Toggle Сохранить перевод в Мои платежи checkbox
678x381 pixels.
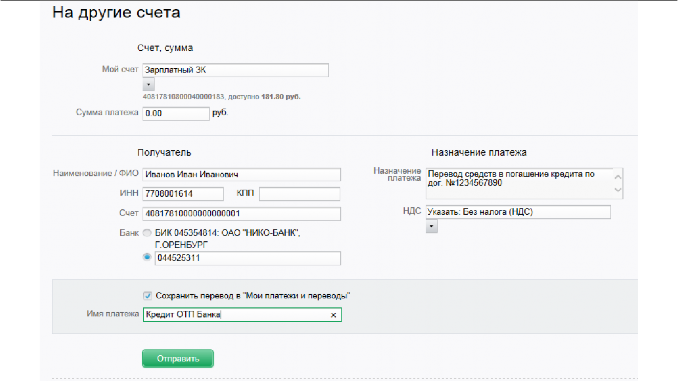[x=147, y=296]
